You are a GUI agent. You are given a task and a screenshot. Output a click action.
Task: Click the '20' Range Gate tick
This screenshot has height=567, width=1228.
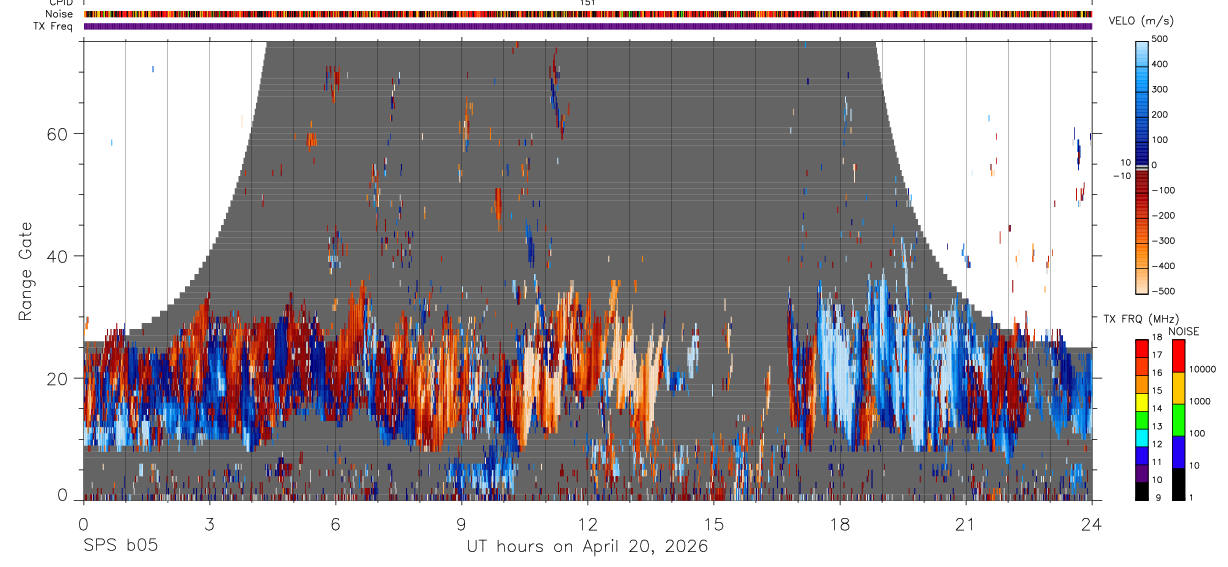pos(55,378)
